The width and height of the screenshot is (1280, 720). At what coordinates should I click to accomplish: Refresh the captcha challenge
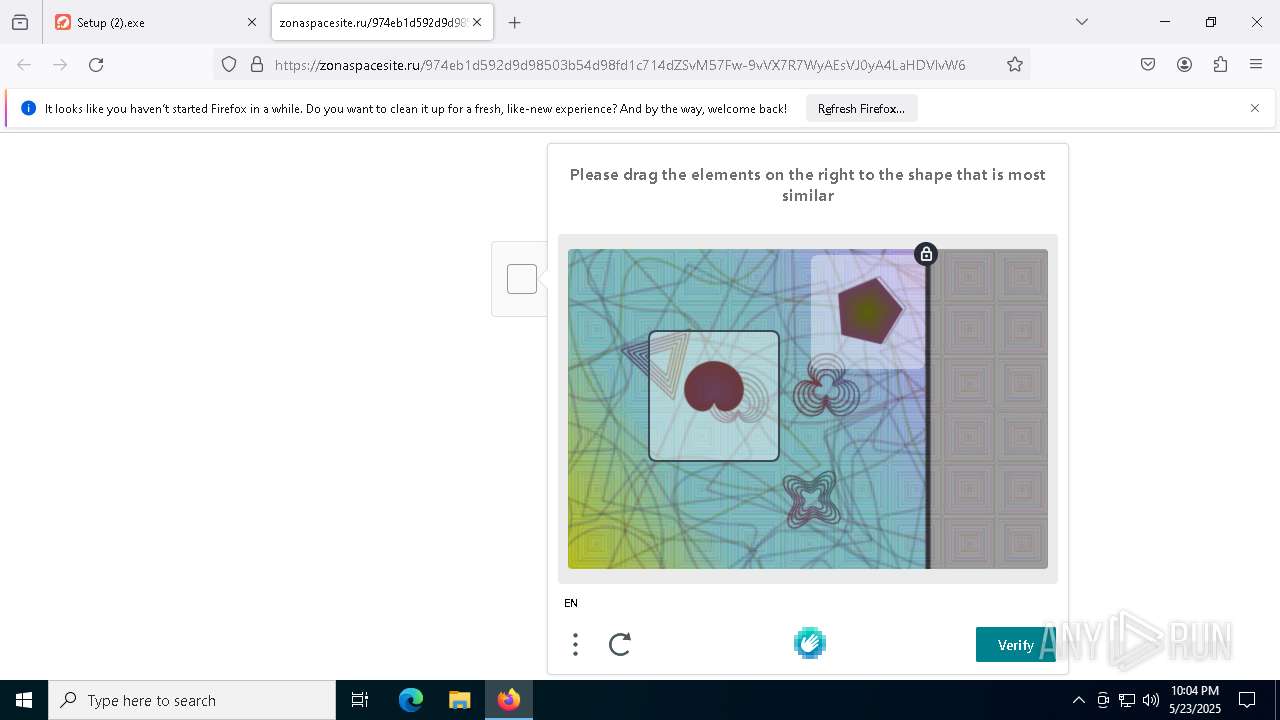click(x=620, y=644)
